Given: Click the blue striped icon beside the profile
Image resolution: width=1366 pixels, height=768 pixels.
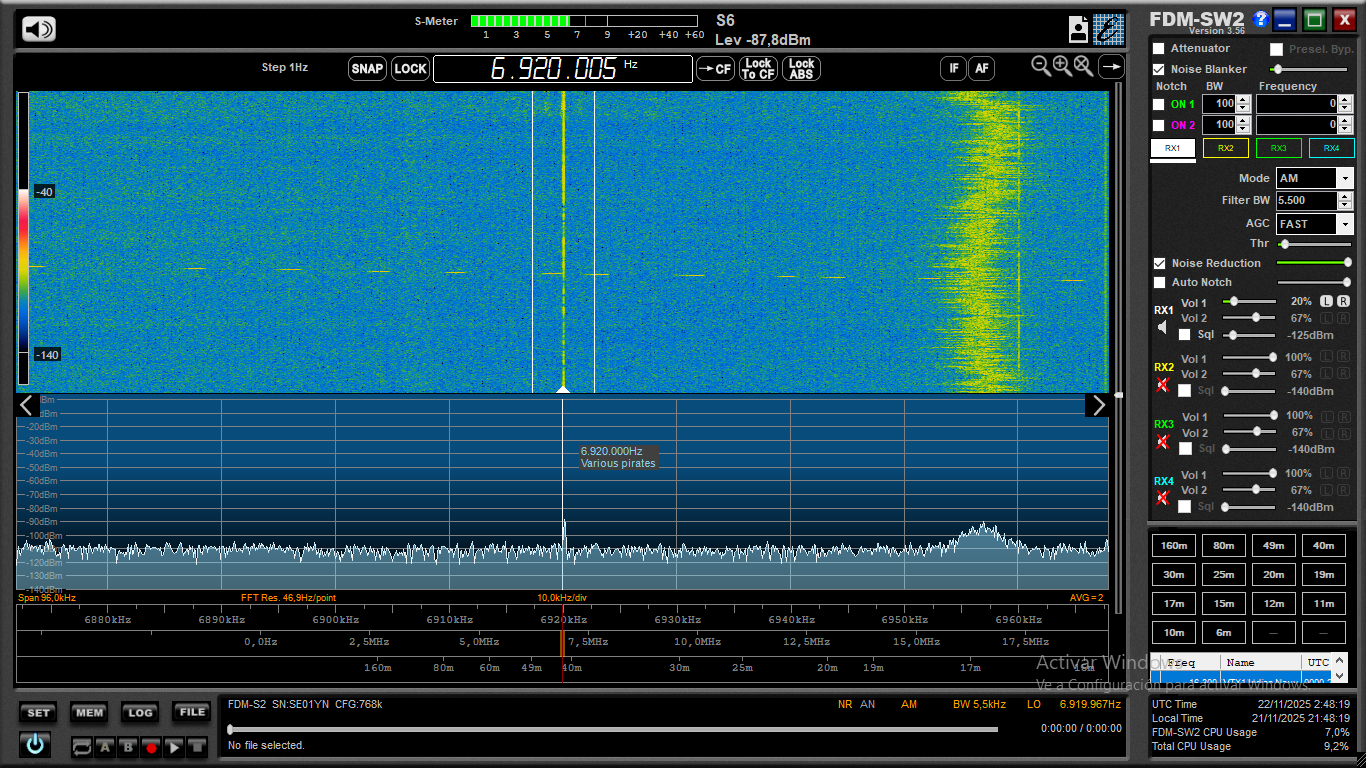Looking at the screenshot, I should click(x=1108, y=29).
